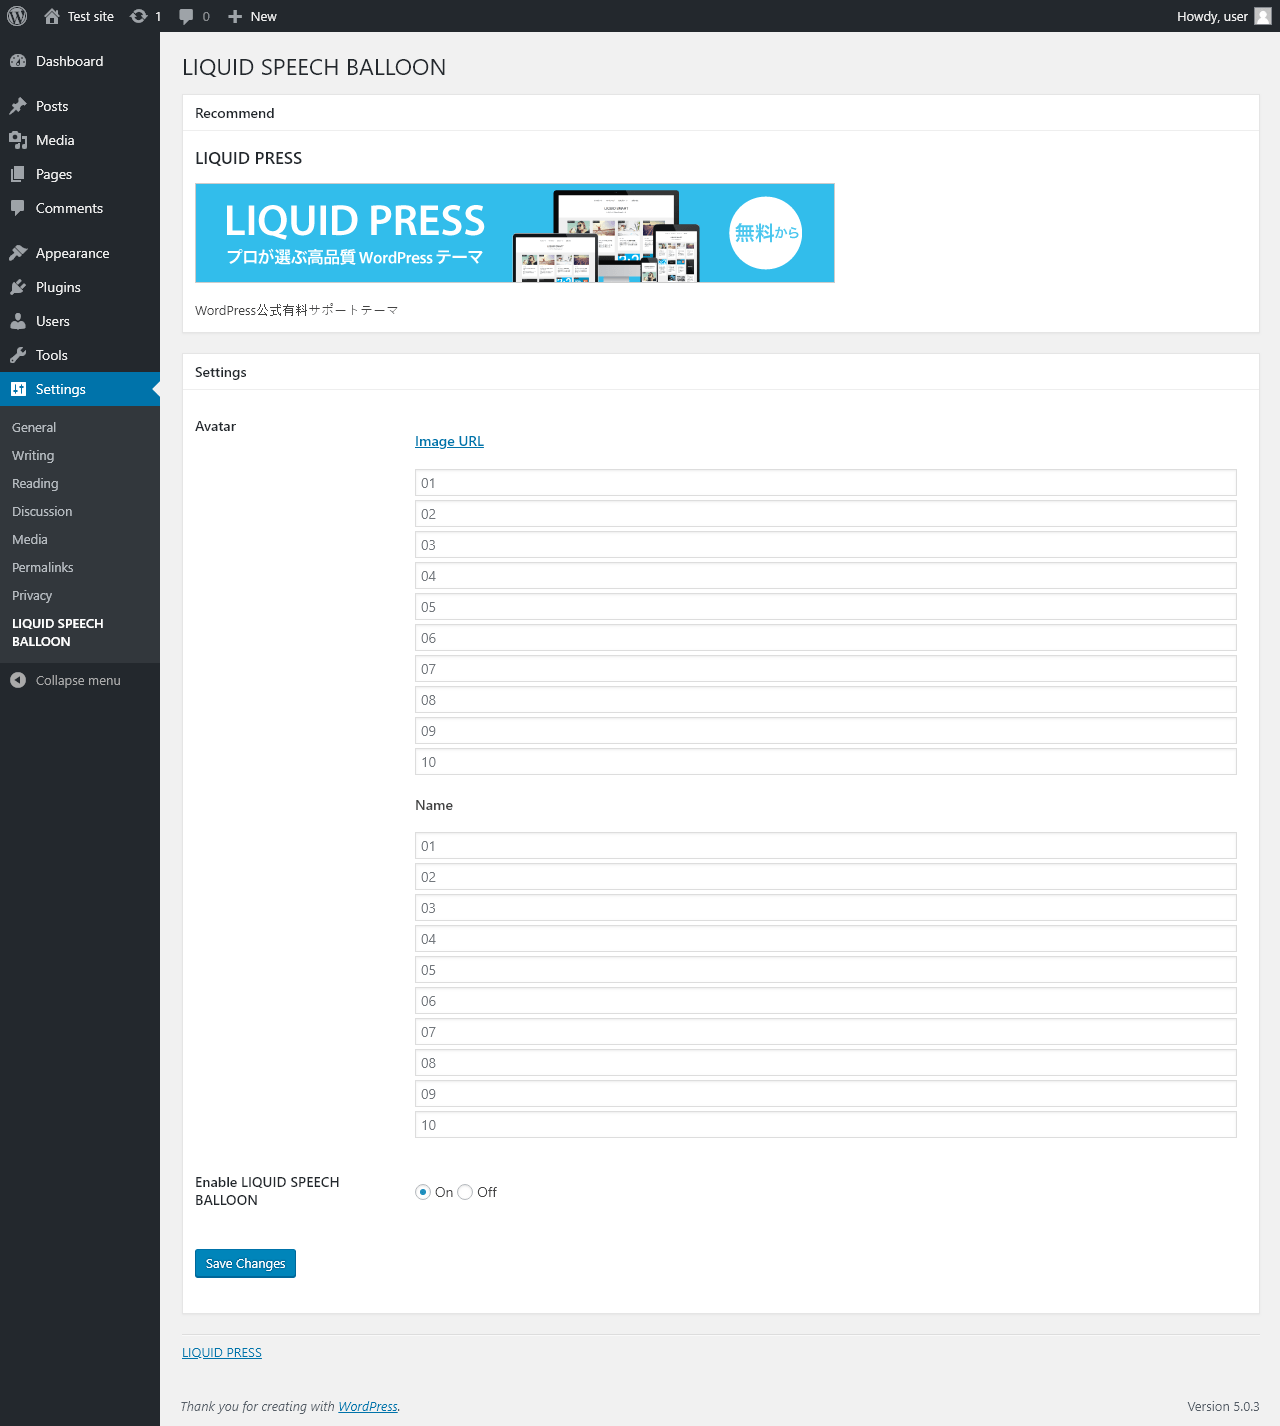Click the Collapse menu arrow icon

(18, 680)
